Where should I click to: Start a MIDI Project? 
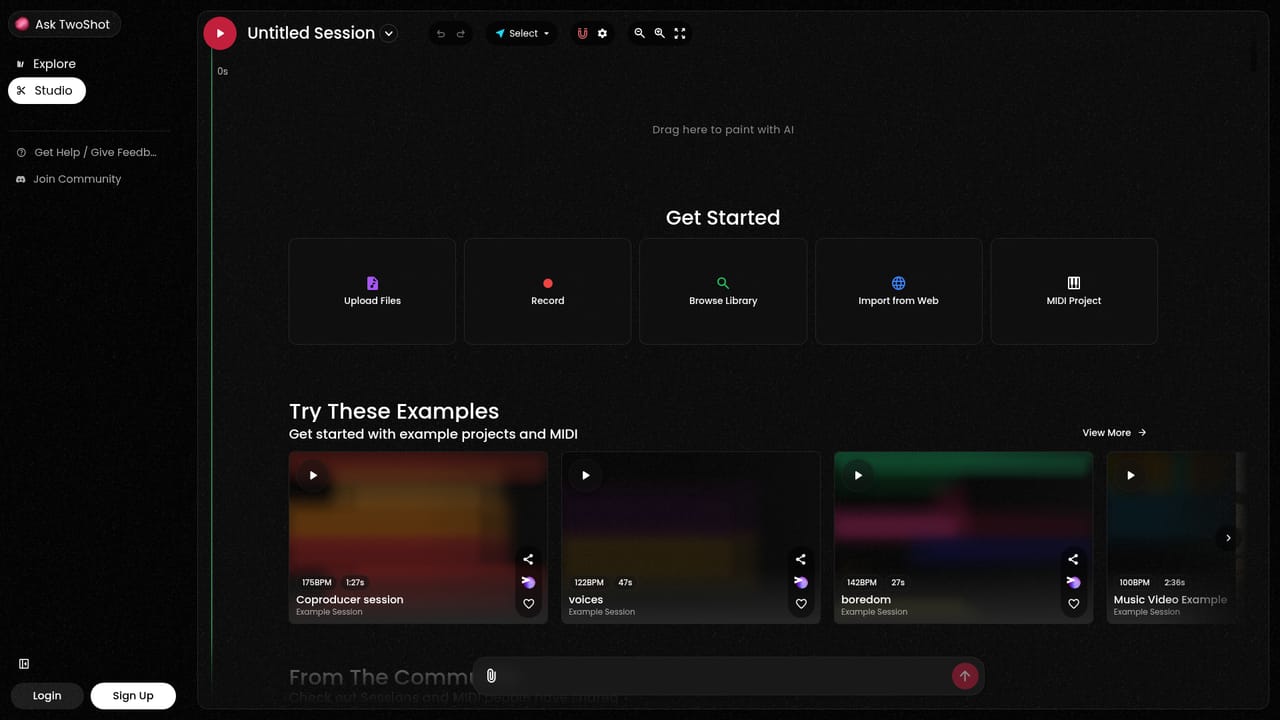pos(1074,291)
